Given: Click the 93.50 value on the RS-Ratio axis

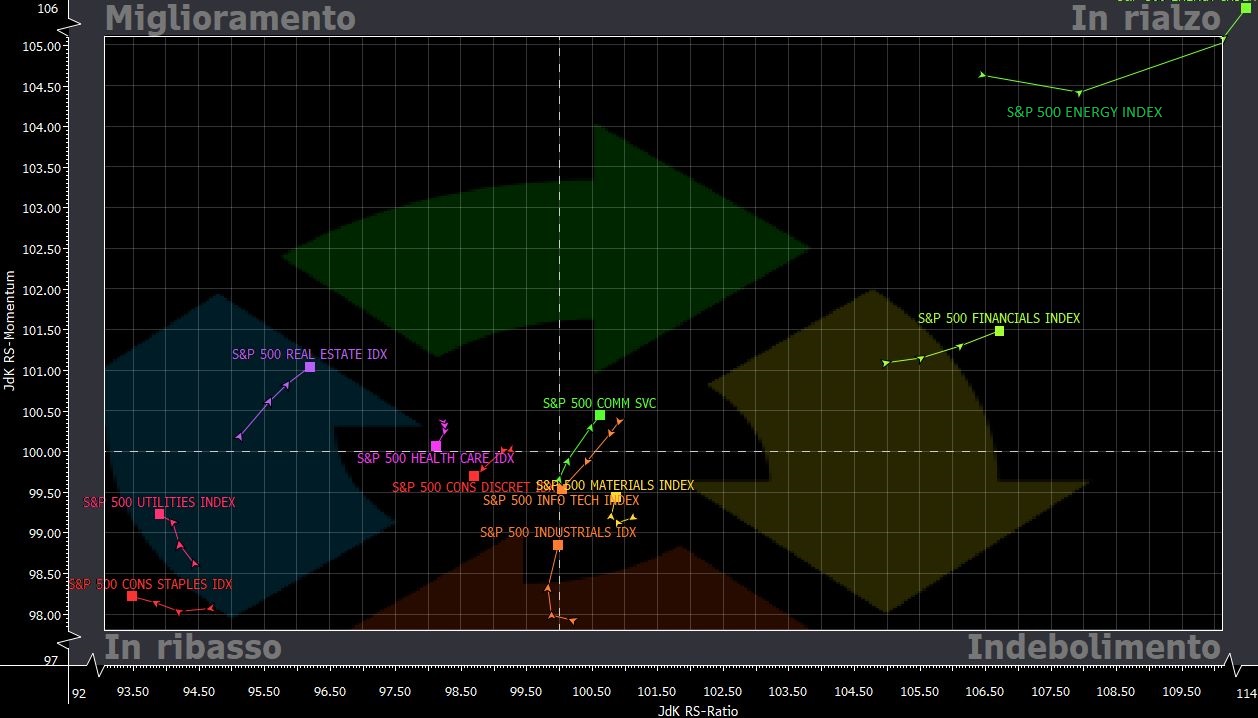Looking at the screenshot, I should (x=133, y=691).
